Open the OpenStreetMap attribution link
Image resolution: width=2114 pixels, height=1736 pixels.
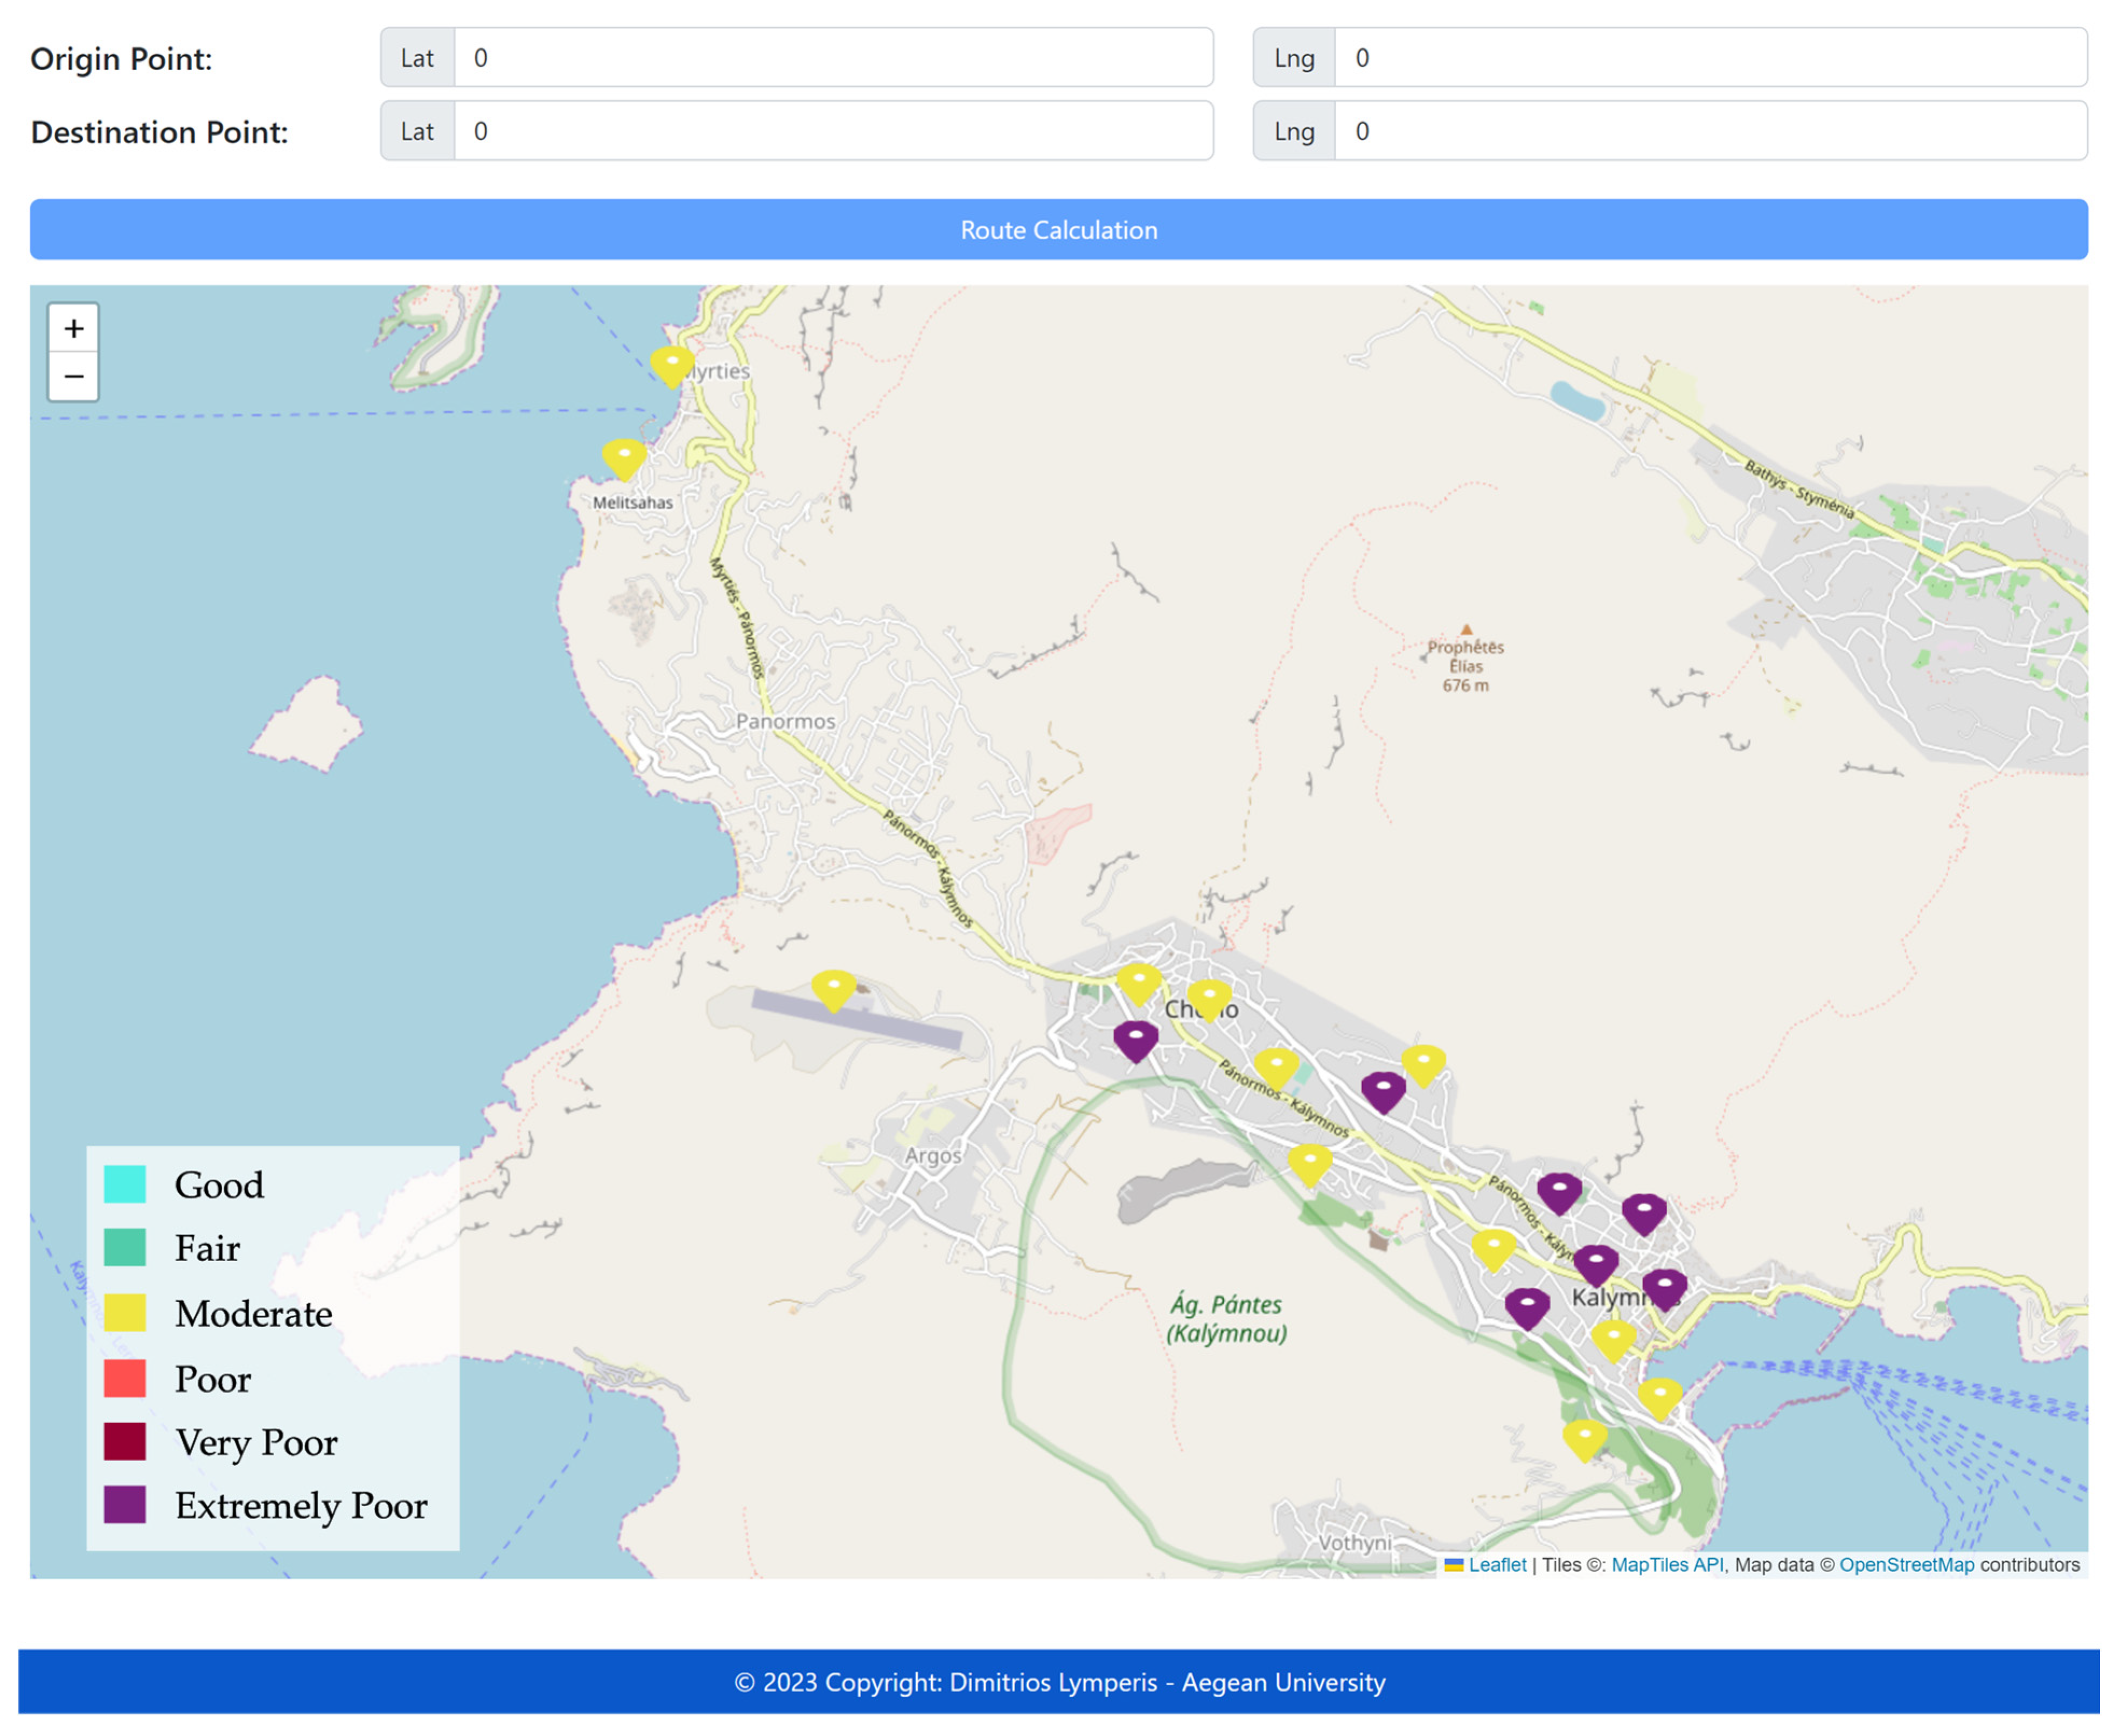(1906, 1565)
